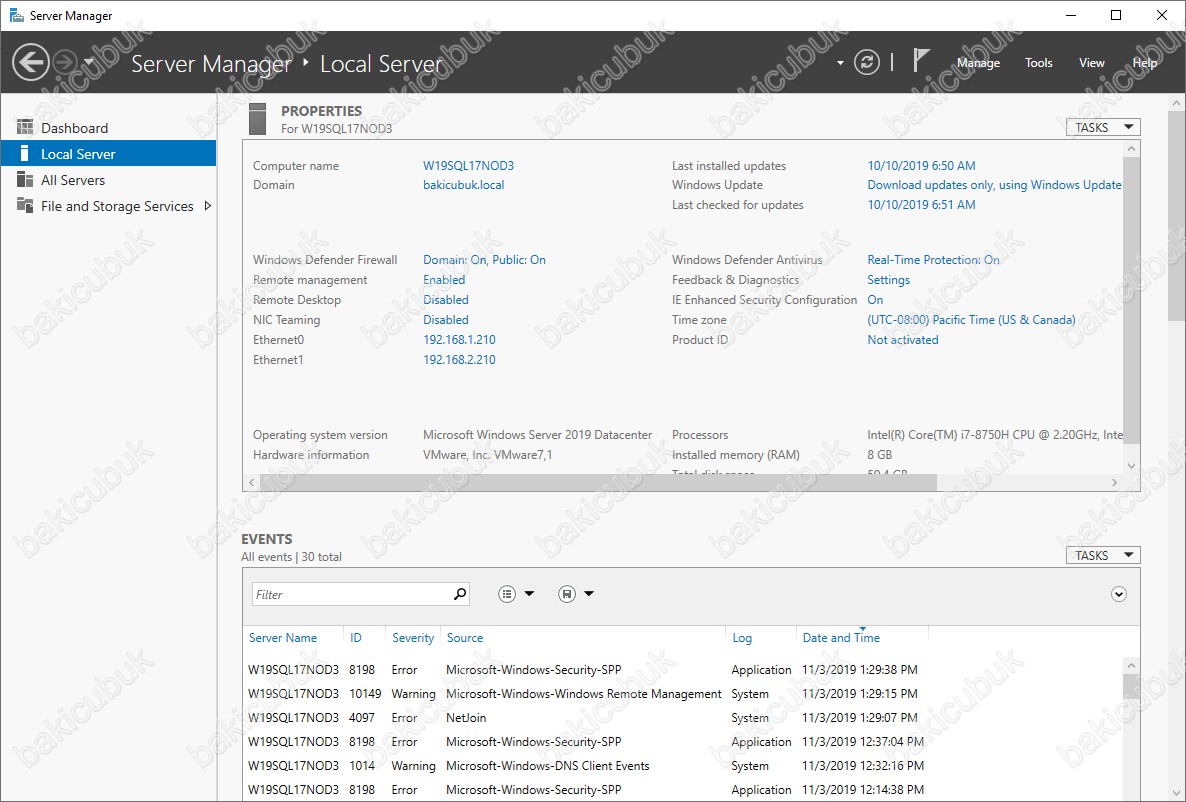Click IE Enhanced Security Configuration On link
This screenshot has height=802, width=1186.
[875, 300]
